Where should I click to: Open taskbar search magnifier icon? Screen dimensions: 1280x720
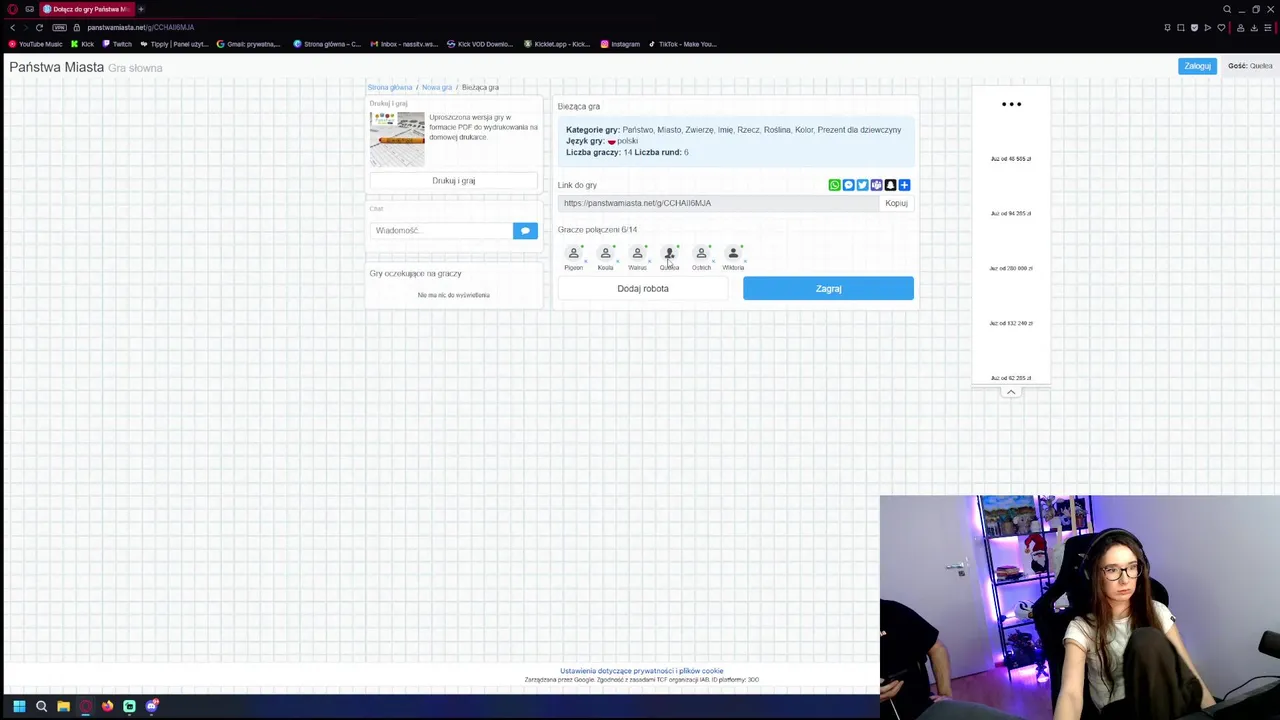41,706
